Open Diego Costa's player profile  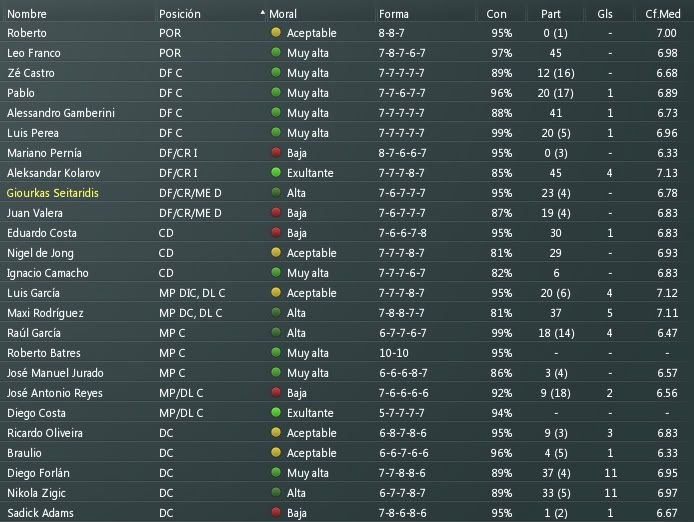click(36, 413)
